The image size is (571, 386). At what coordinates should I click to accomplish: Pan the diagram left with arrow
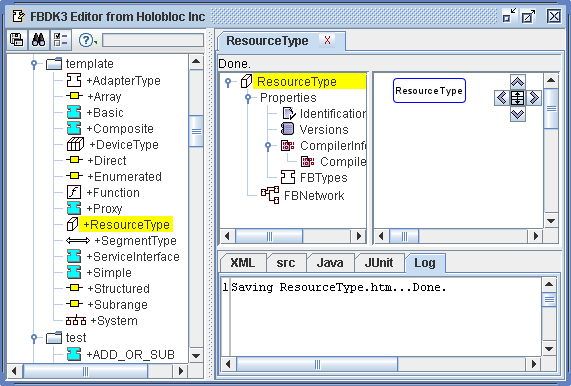pos(502,98)
